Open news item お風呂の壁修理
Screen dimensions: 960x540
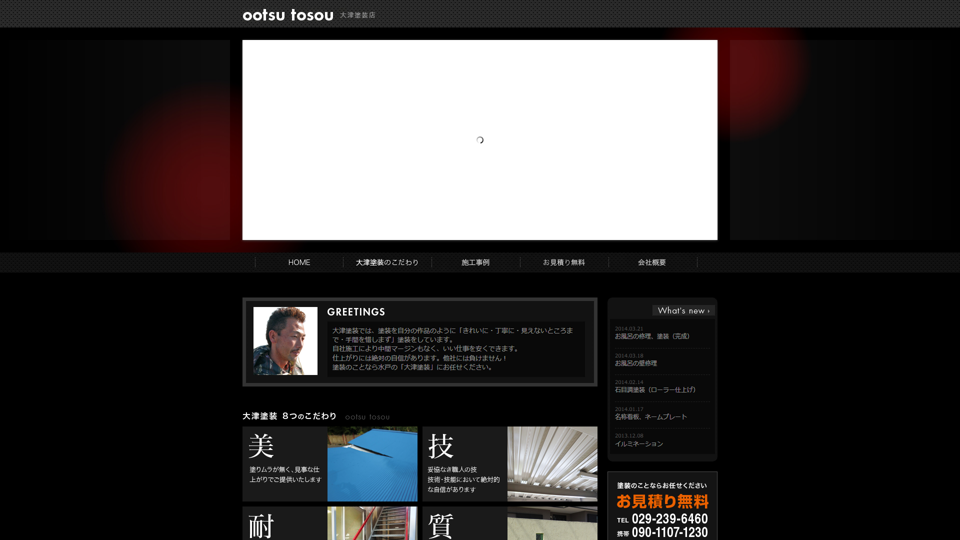click(636, 363)
